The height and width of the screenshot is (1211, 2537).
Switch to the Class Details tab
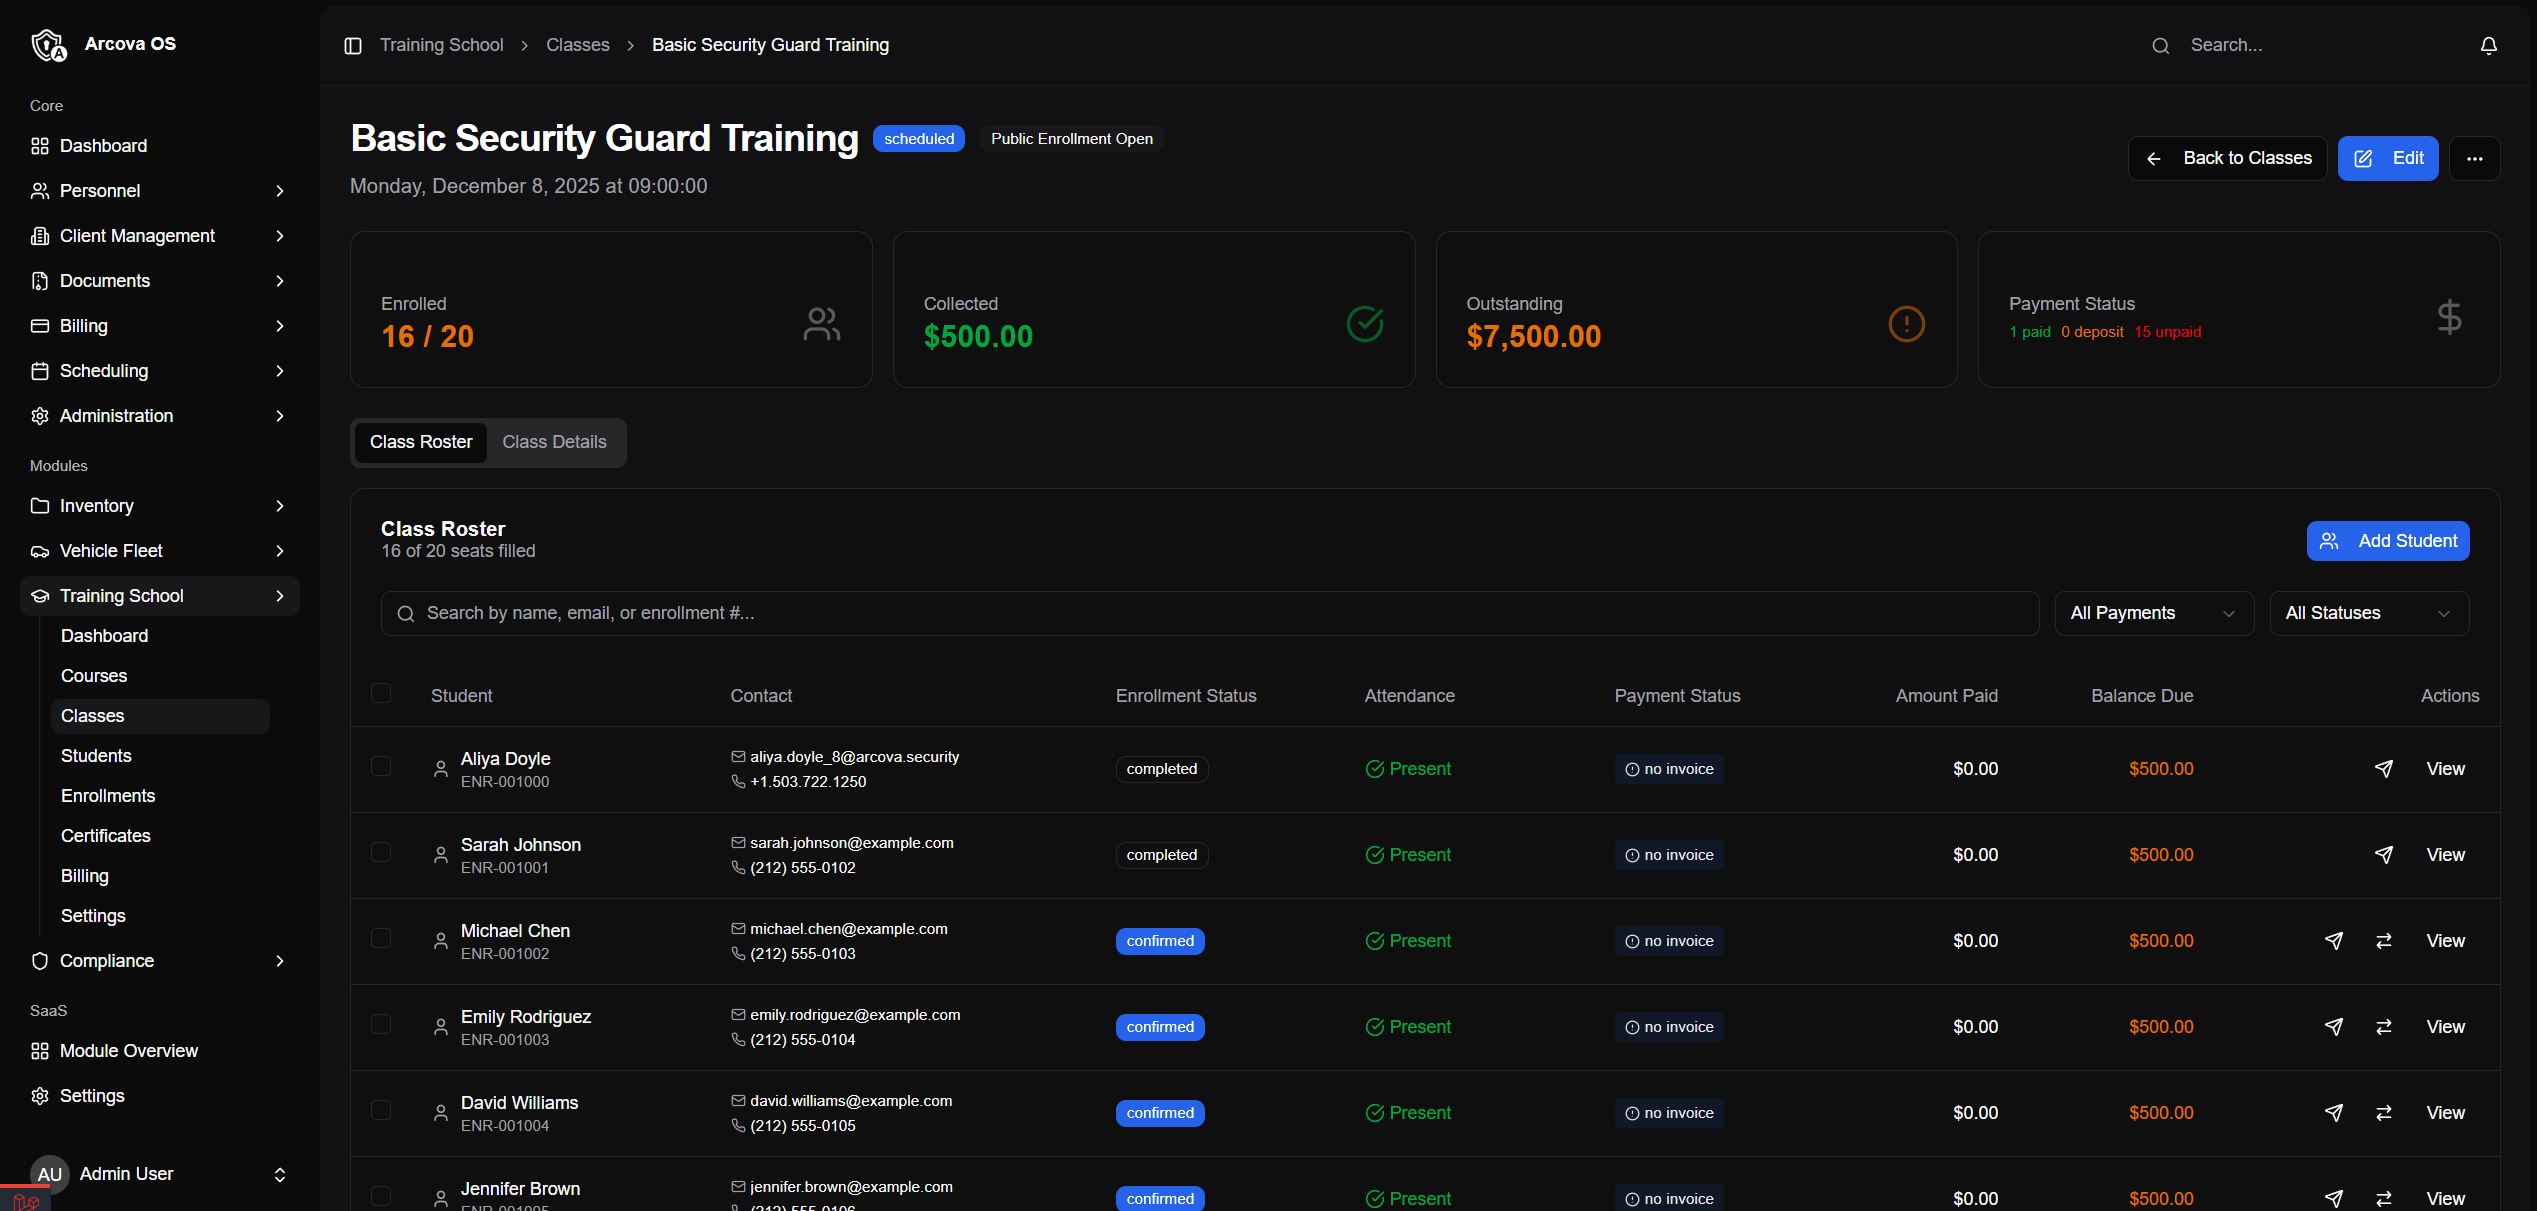[x=554, y=442]
